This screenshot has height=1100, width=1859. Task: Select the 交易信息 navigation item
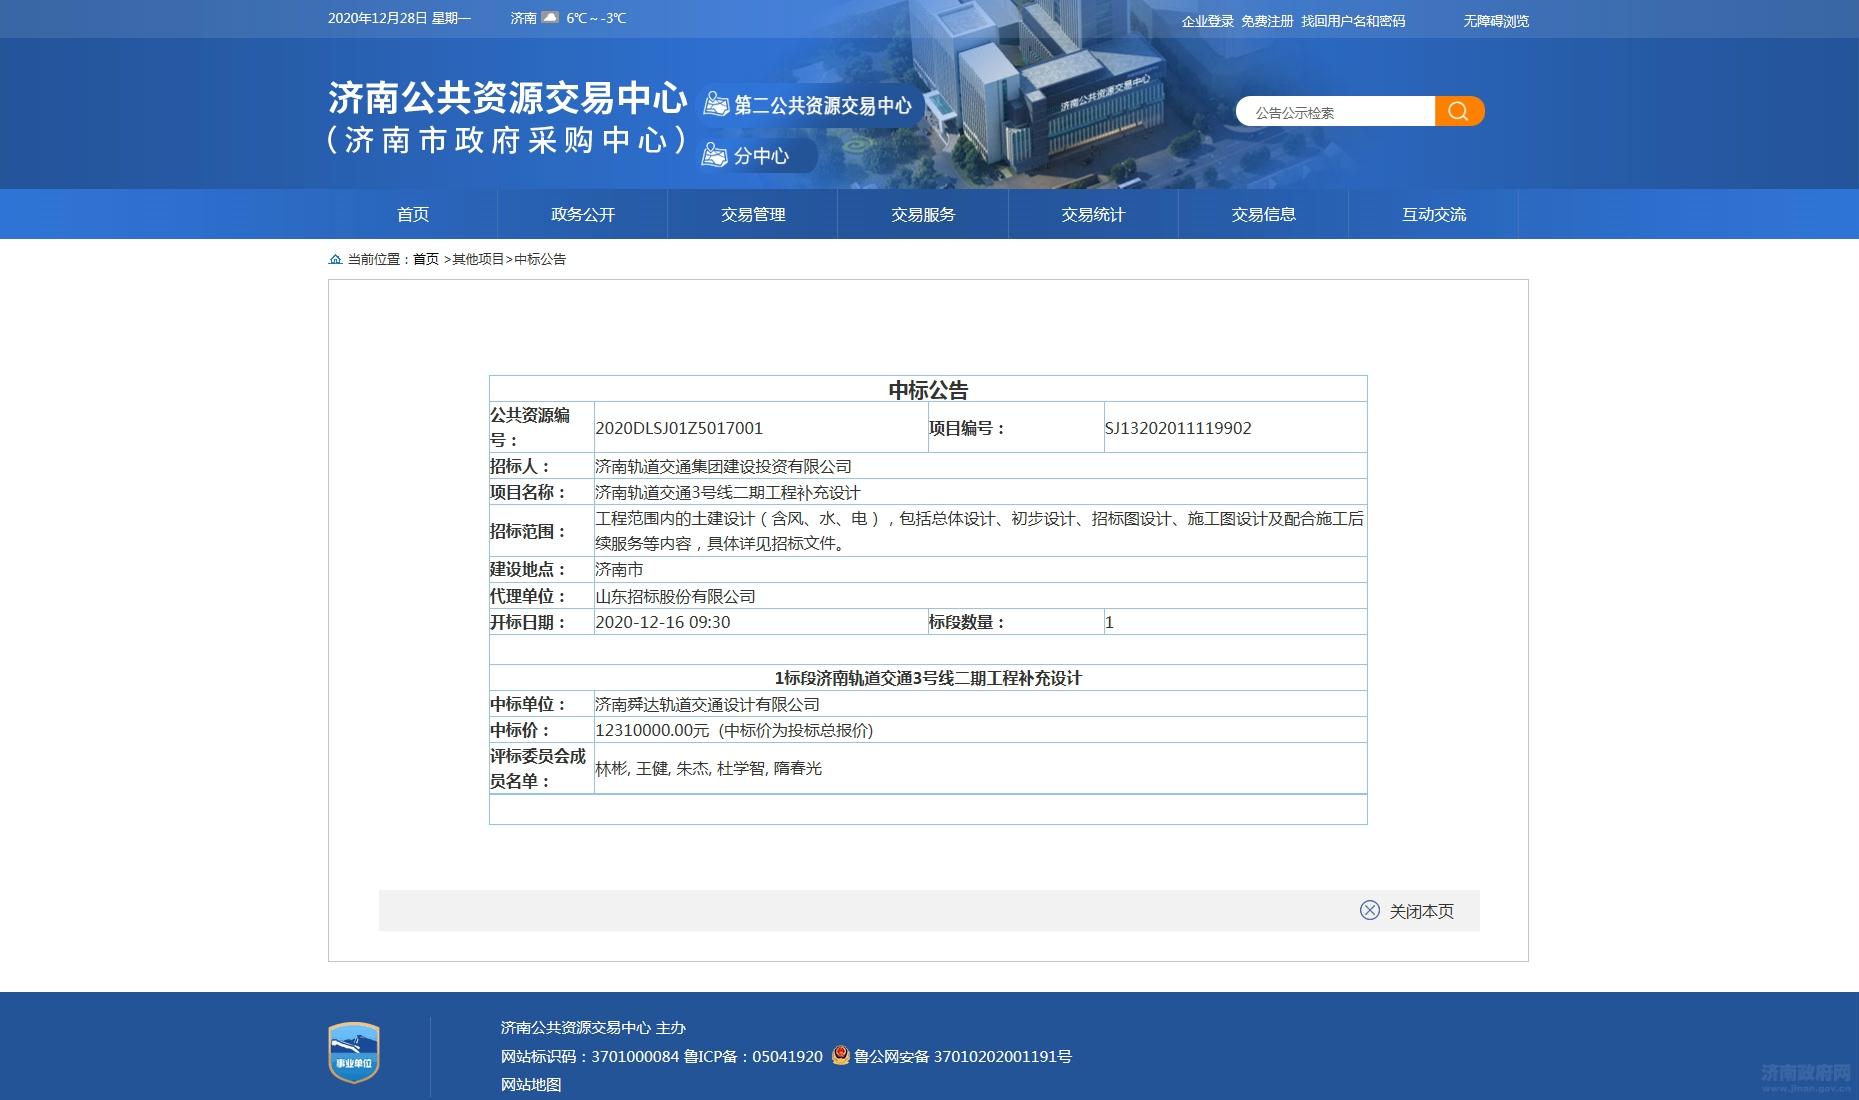[1263, 214]
